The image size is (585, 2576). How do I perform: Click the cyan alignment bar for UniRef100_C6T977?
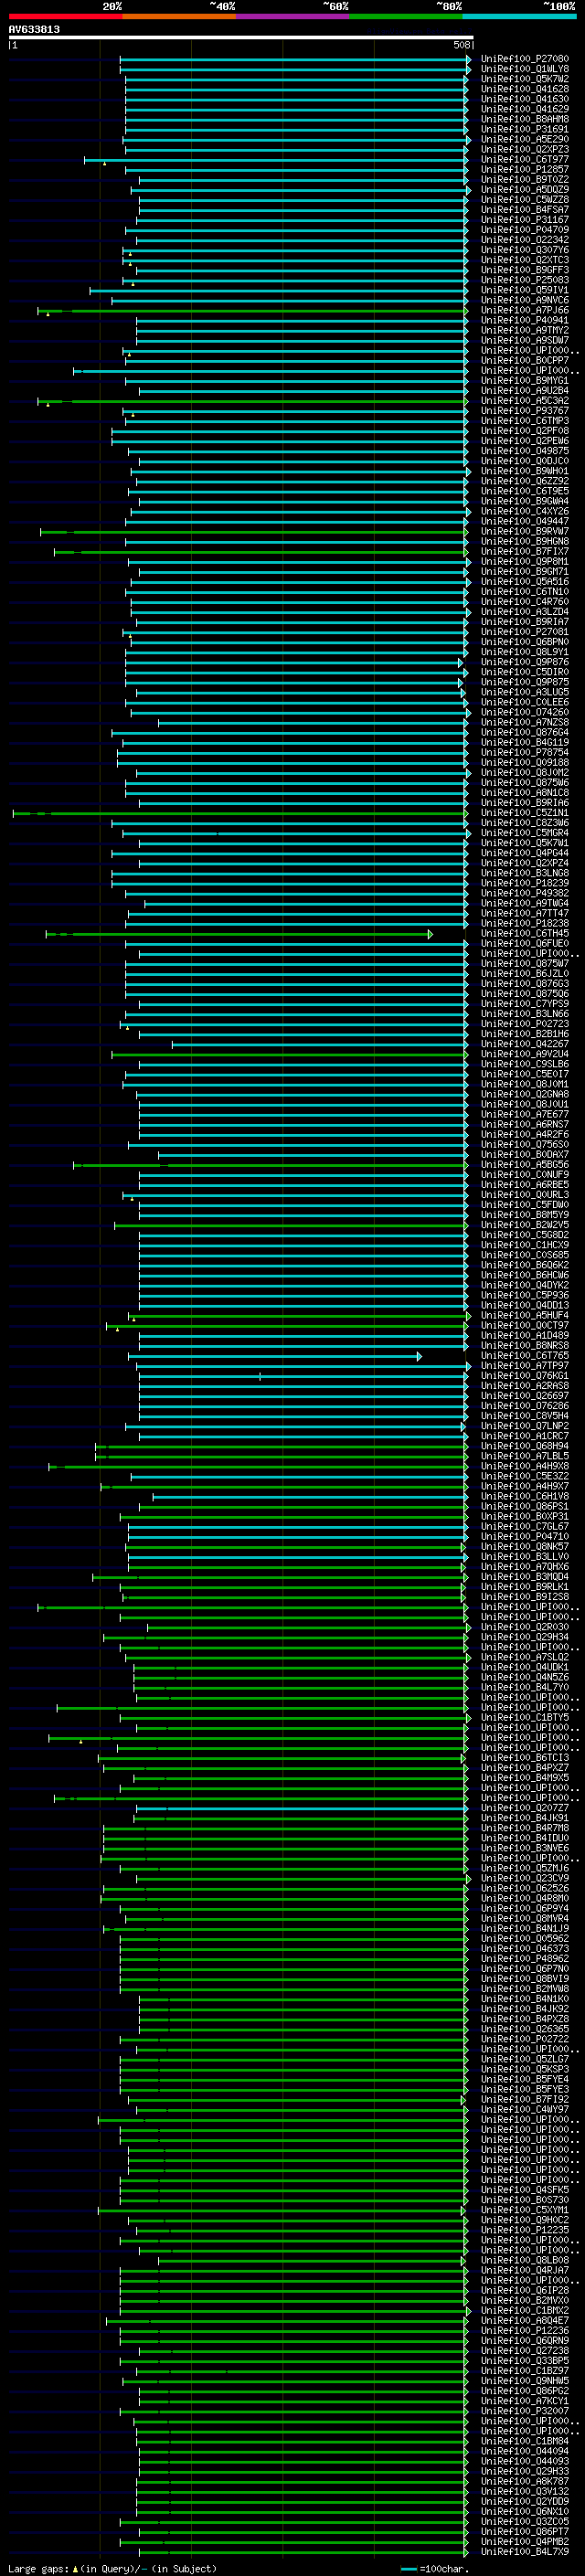[276, 160]
